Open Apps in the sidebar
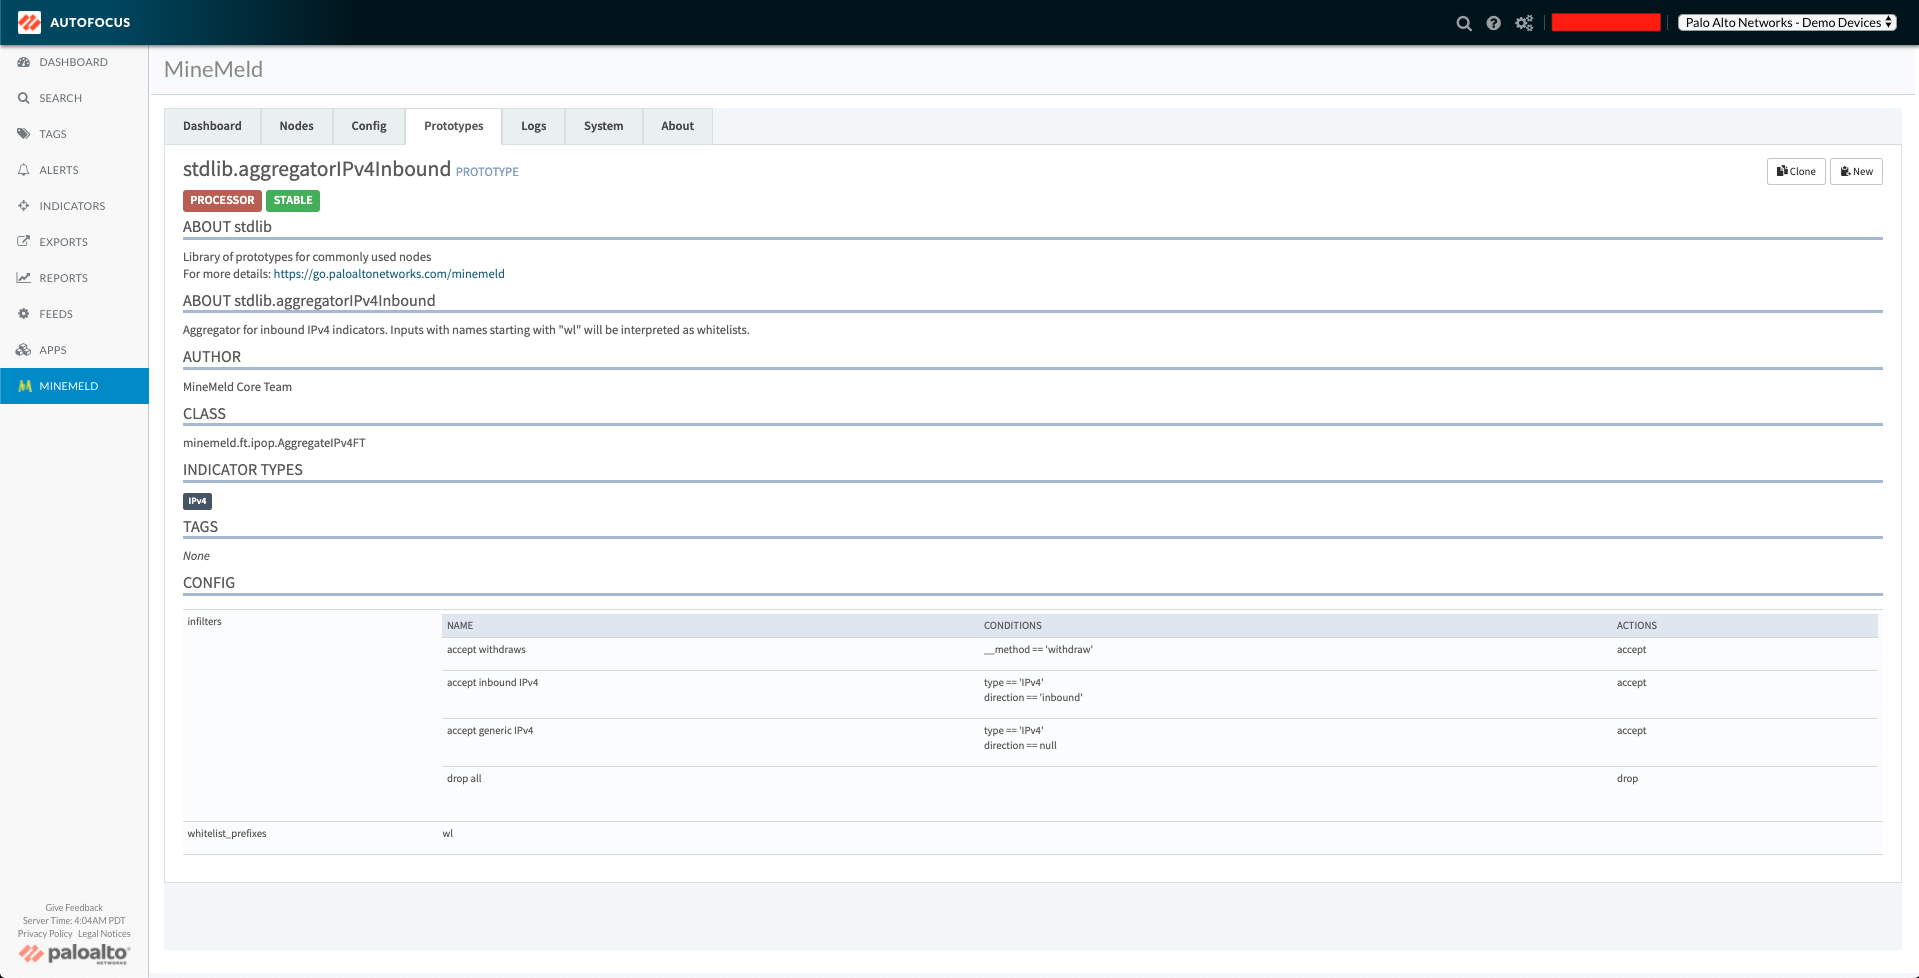 point(52,350)
